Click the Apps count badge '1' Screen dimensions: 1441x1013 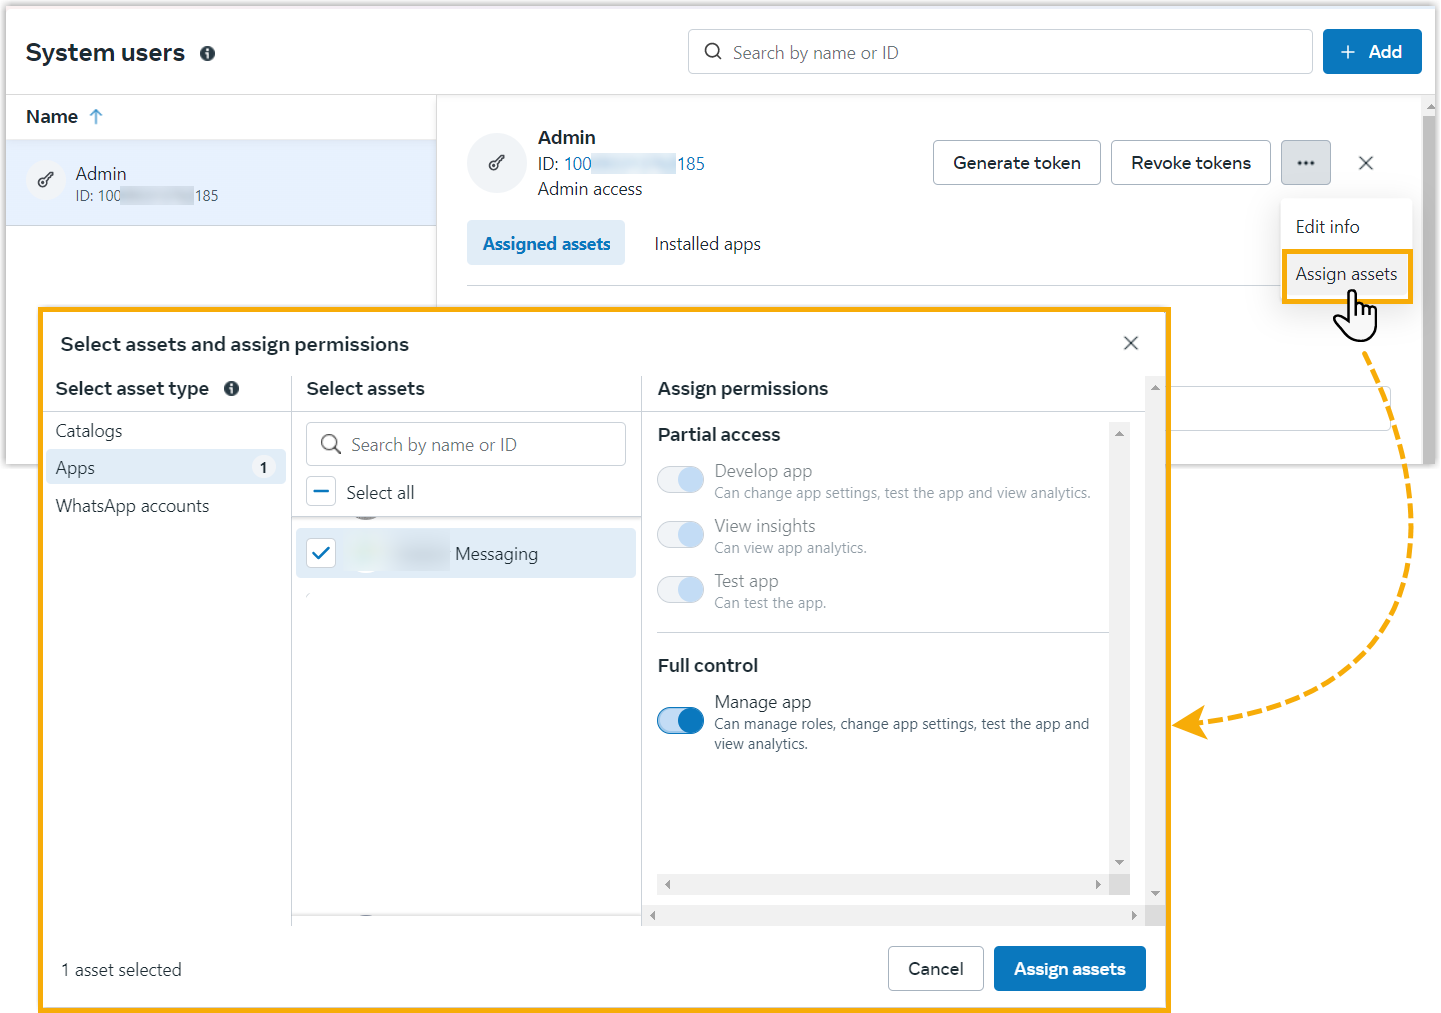263,468
